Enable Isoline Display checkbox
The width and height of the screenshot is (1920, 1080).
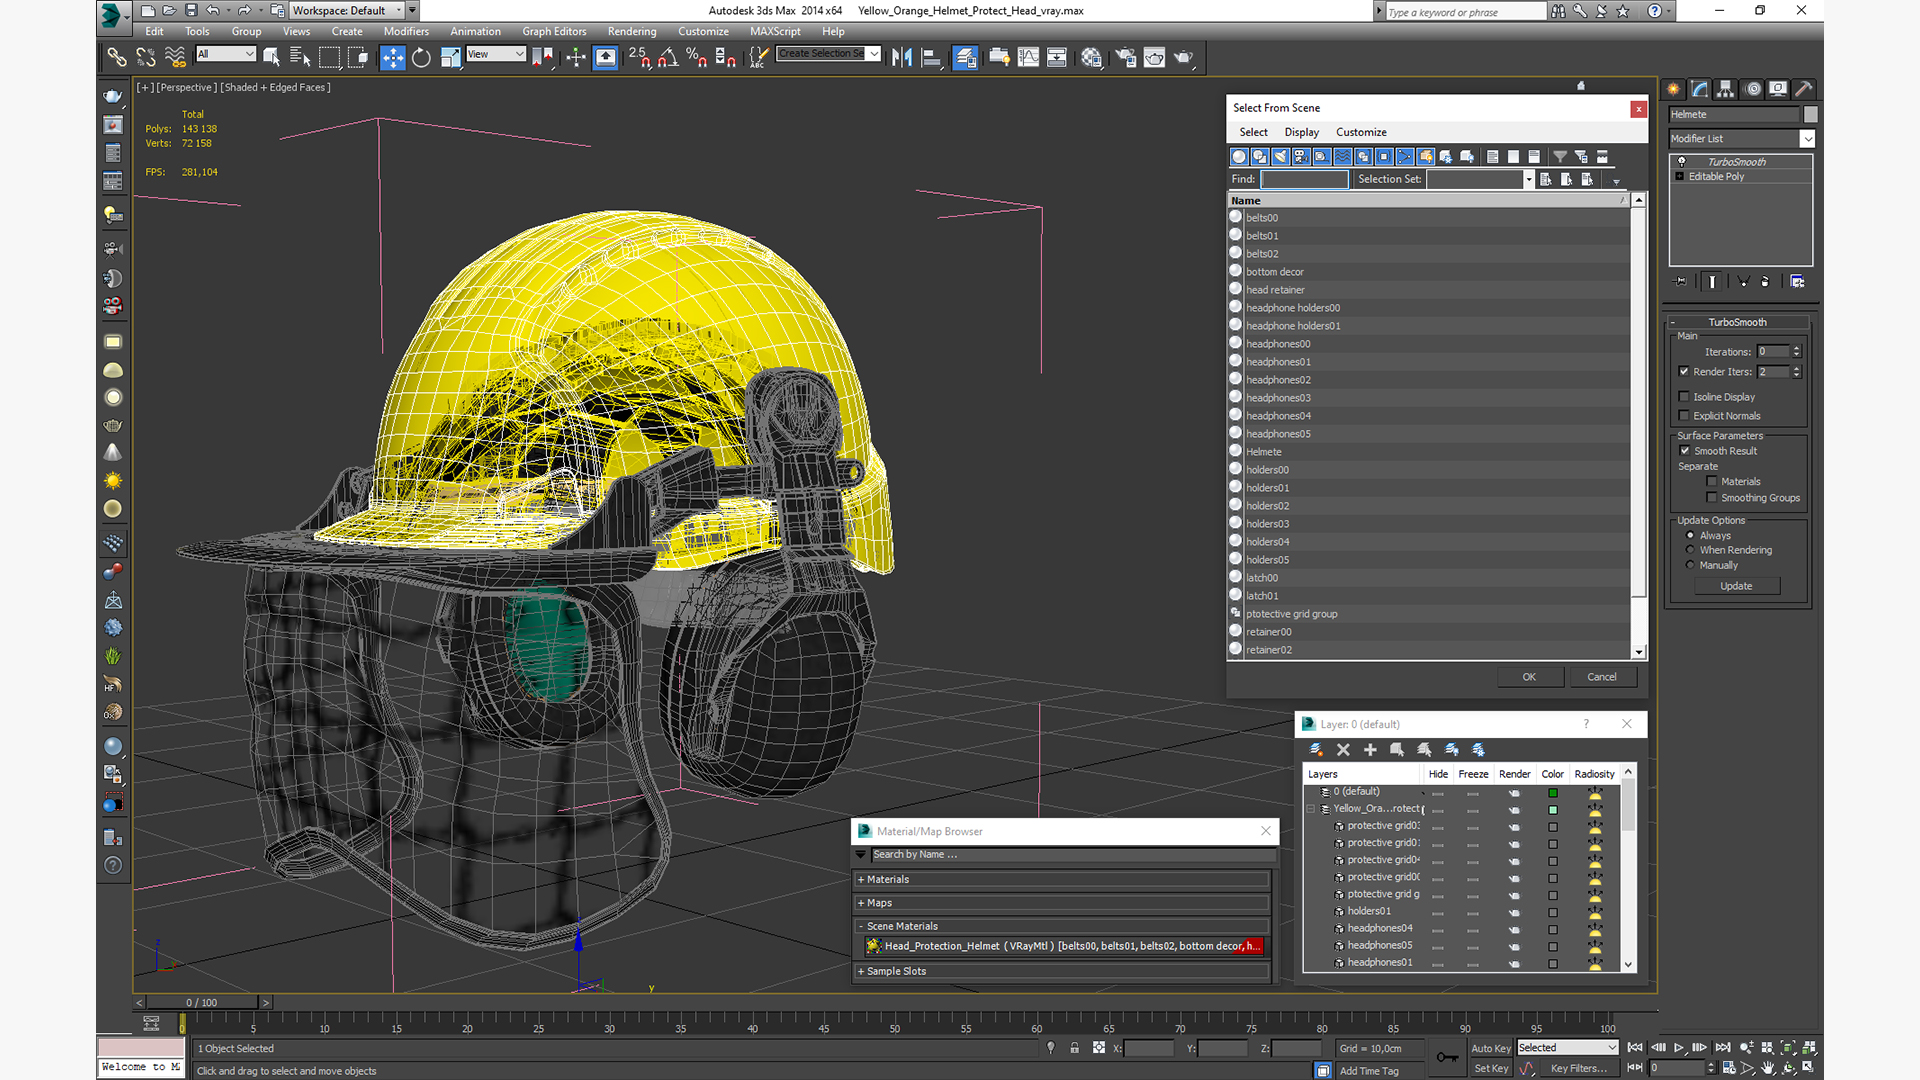tap(1684, 397)
